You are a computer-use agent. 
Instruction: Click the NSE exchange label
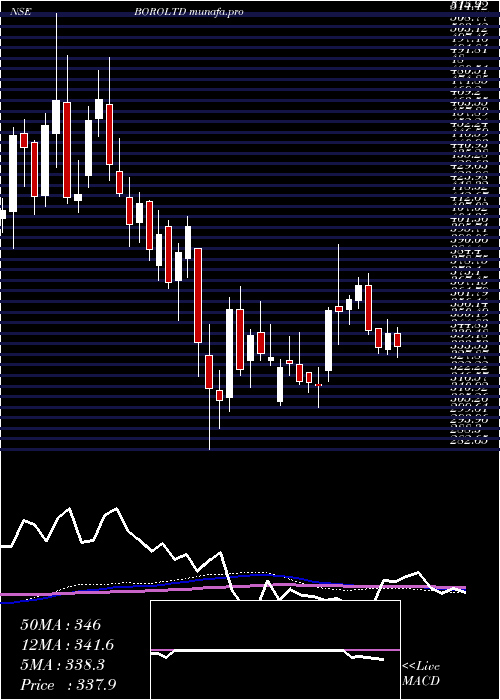[21, 12]
